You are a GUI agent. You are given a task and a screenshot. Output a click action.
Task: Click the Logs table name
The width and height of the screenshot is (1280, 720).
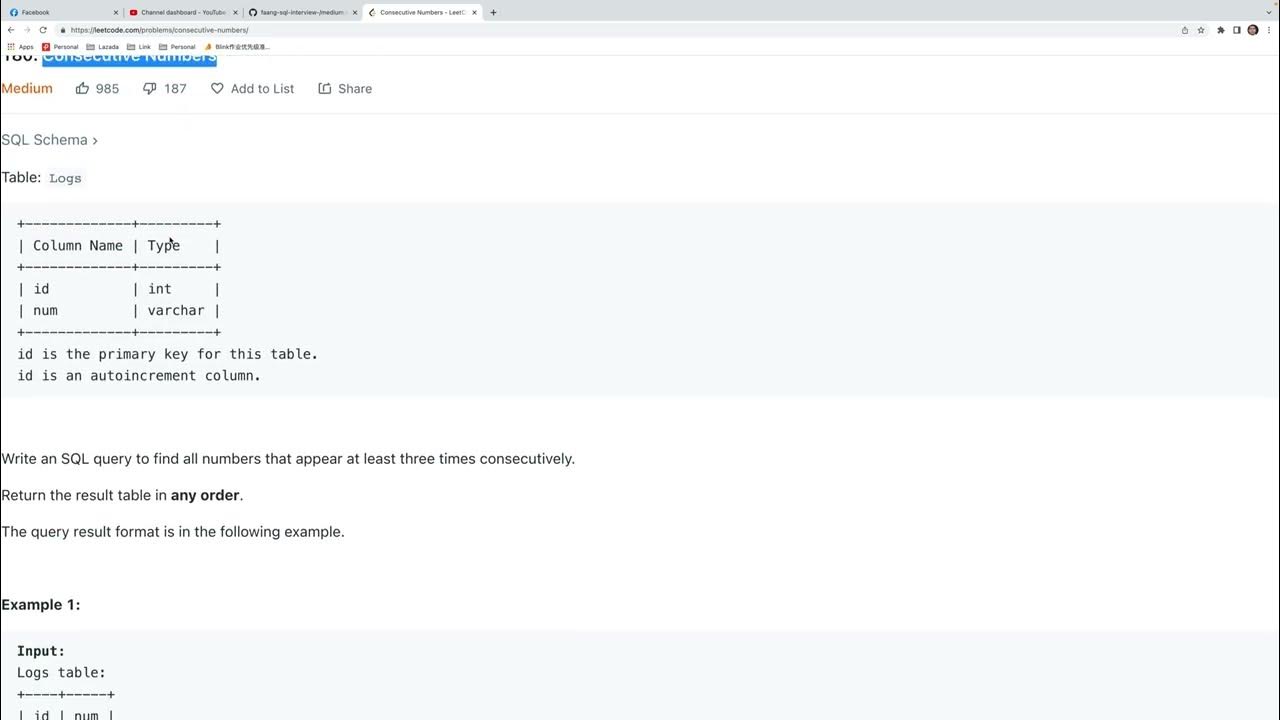pyautogui.click(x=65, y=178)
